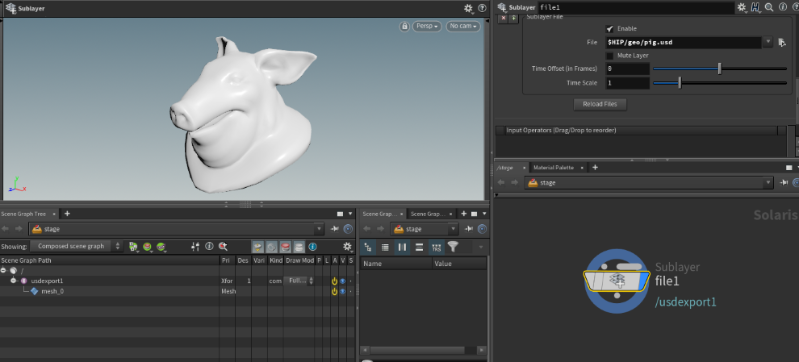Toggle visibility eye for mesh_0
The width and height of the screenshot is (799, 362).
click(343, 292)
